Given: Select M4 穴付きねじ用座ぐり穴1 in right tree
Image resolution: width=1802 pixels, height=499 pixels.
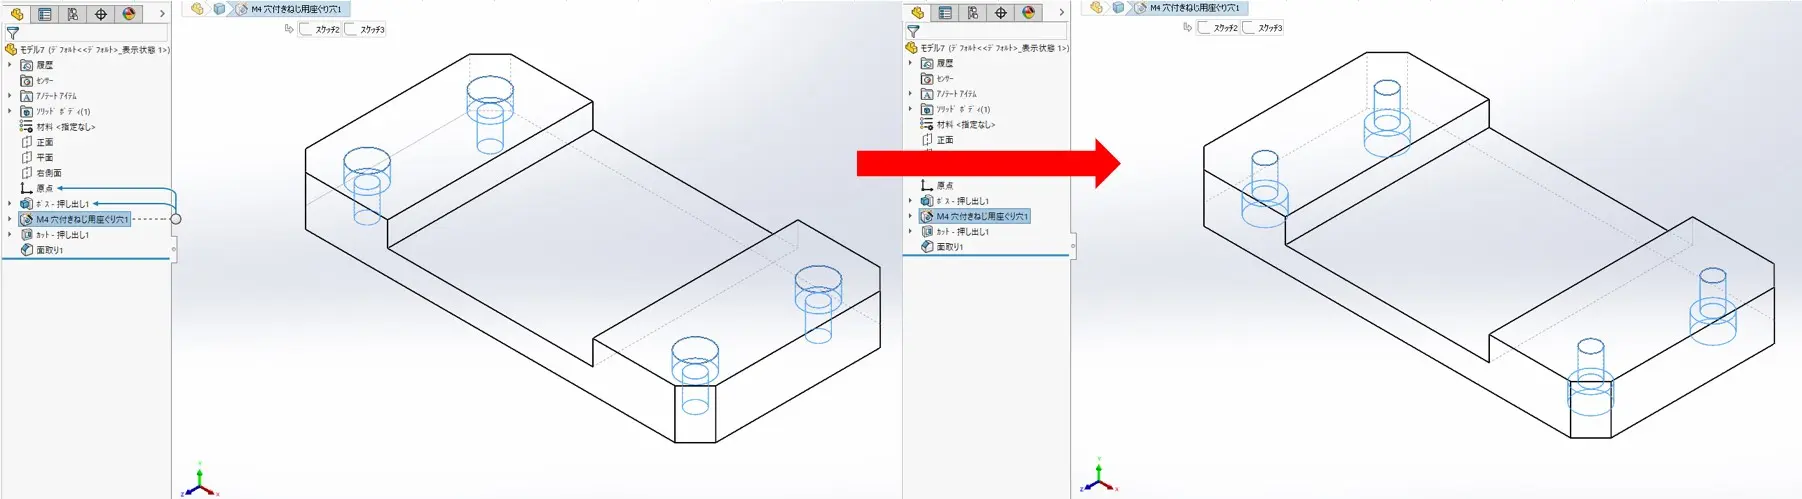Looking at the screenshot, I should [980, 216].
